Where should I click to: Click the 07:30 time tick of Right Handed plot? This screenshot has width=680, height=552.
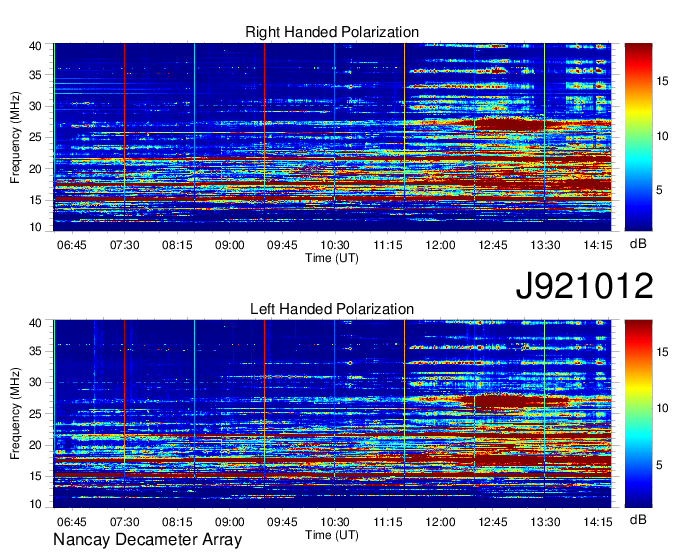coord(124,245)
